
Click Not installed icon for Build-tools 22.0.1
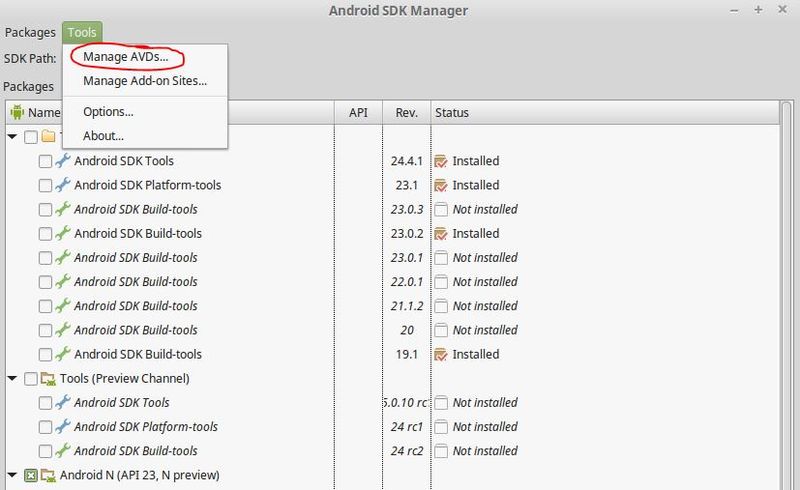pos(441,282)
